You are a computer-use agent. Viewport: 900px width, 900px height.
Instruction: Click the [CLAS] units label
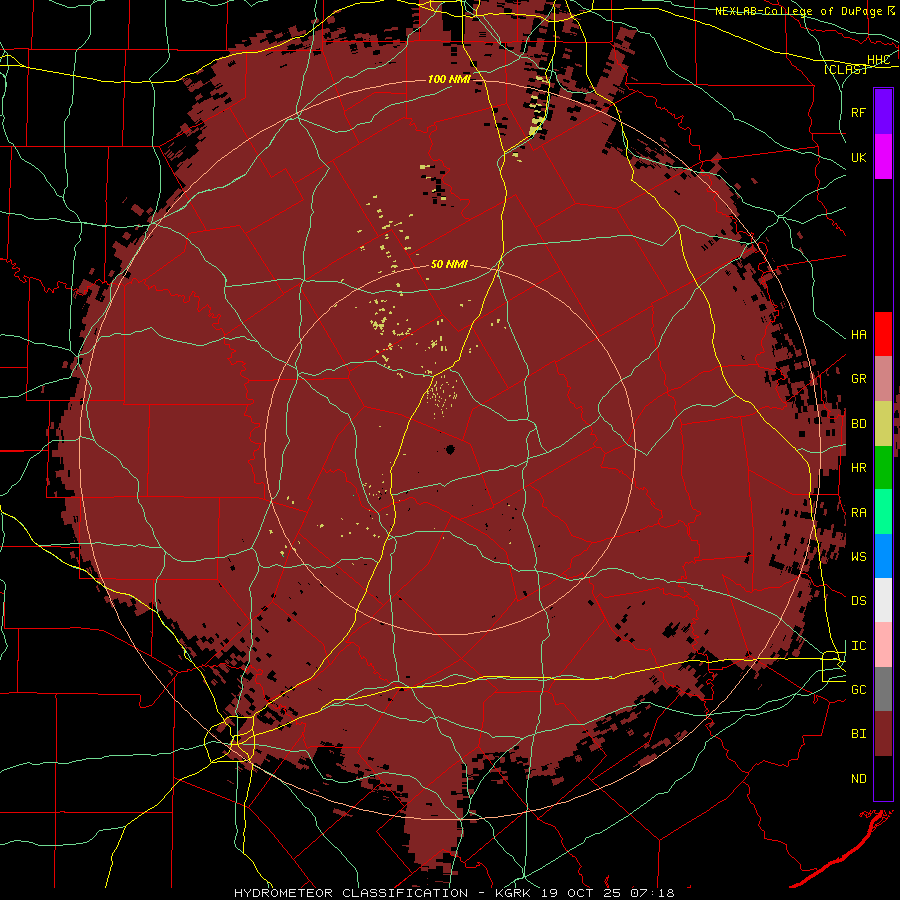tap(845, 69)
